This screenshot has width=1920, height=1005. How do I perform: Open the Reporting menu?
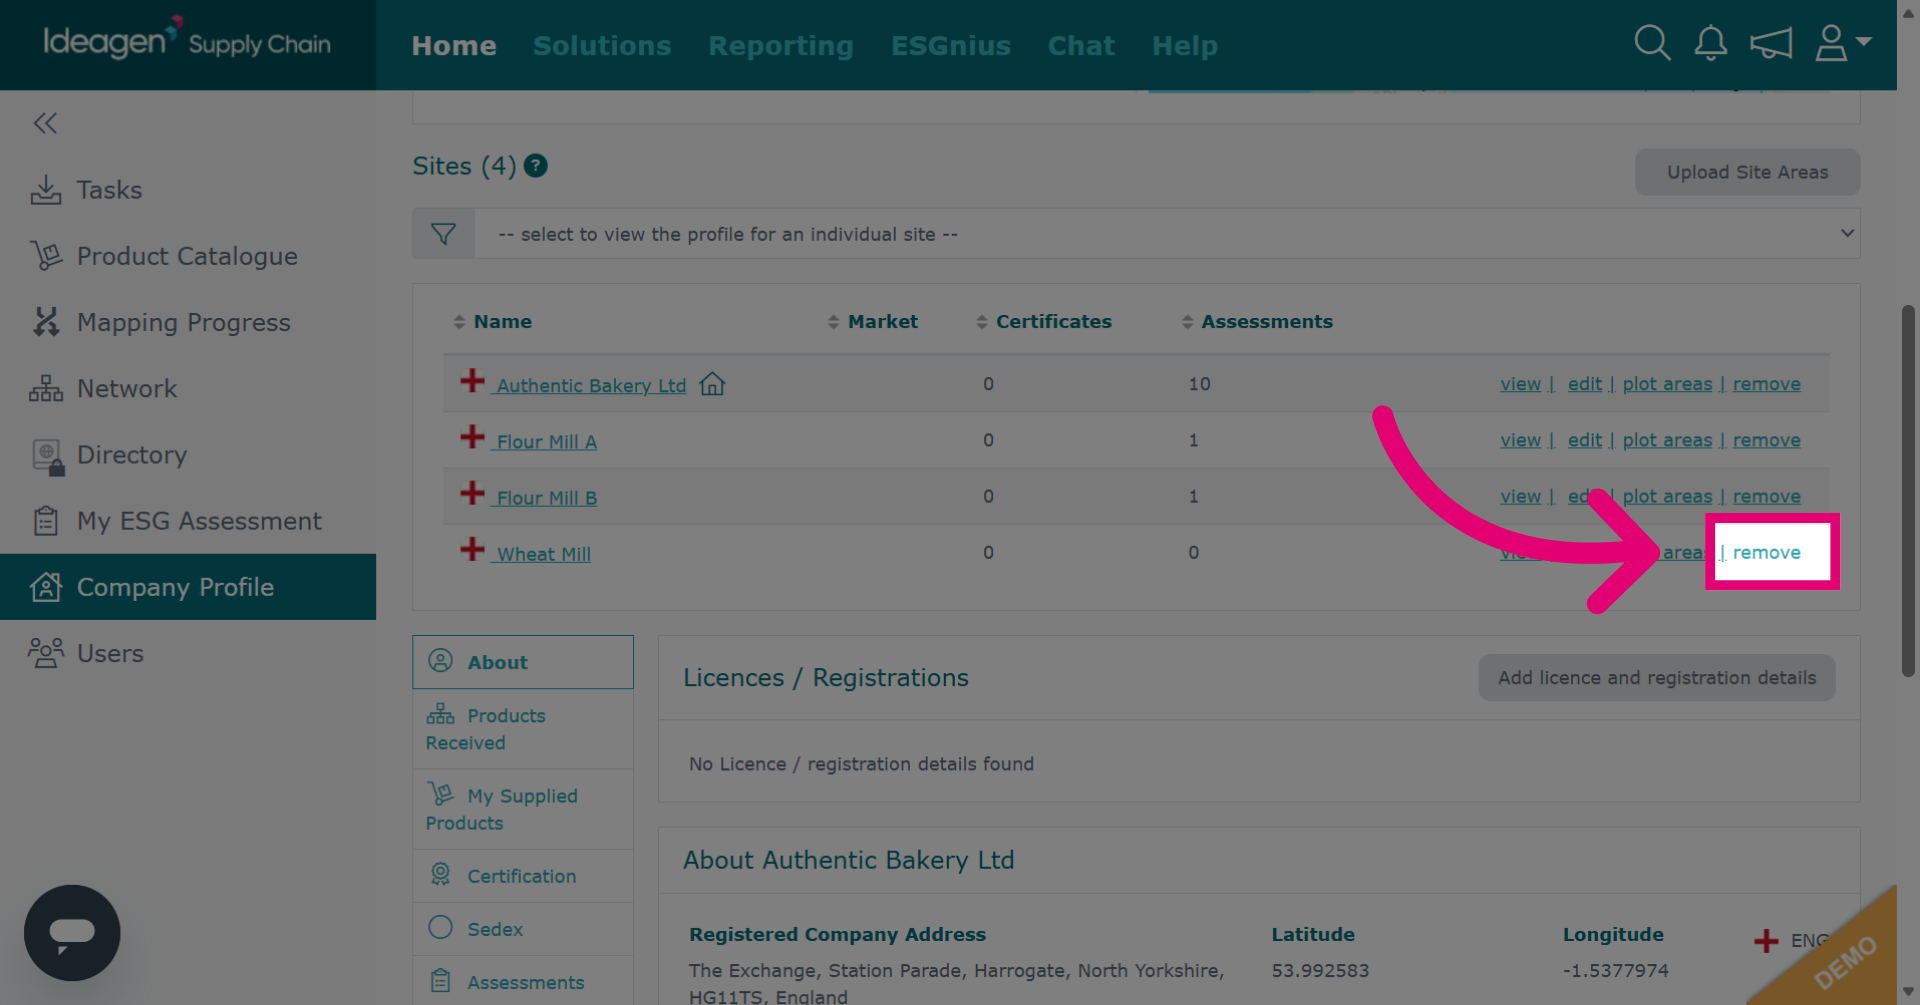(x=781, y=46)
